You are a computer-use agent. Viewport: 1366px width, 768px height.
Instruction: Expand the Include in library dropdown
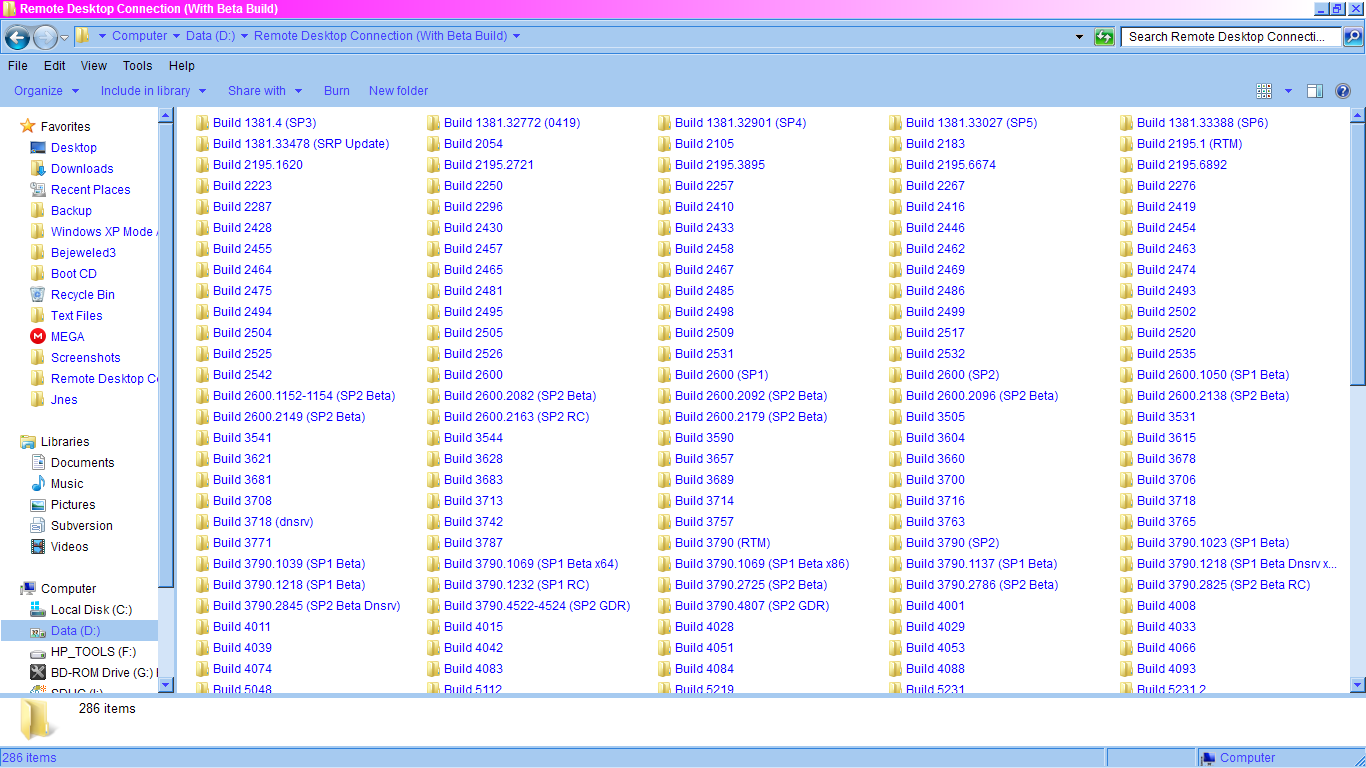coord(153,91)
